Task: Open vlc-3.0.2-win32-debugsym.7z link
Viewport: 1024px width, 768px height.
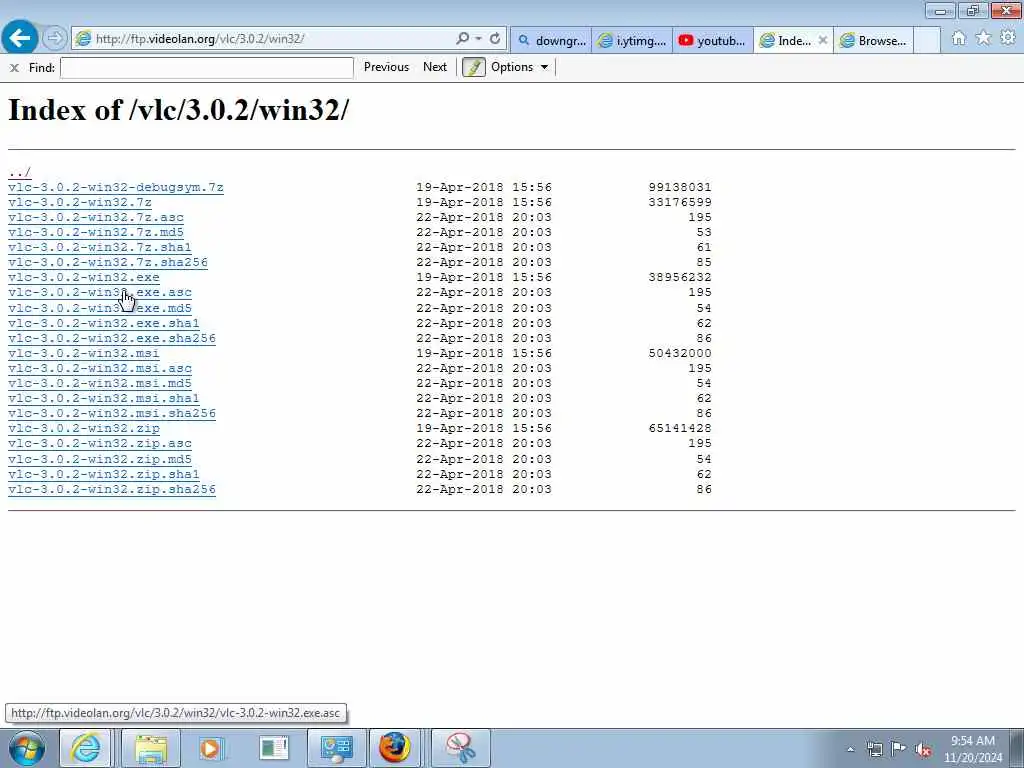Action: (116, 187)
